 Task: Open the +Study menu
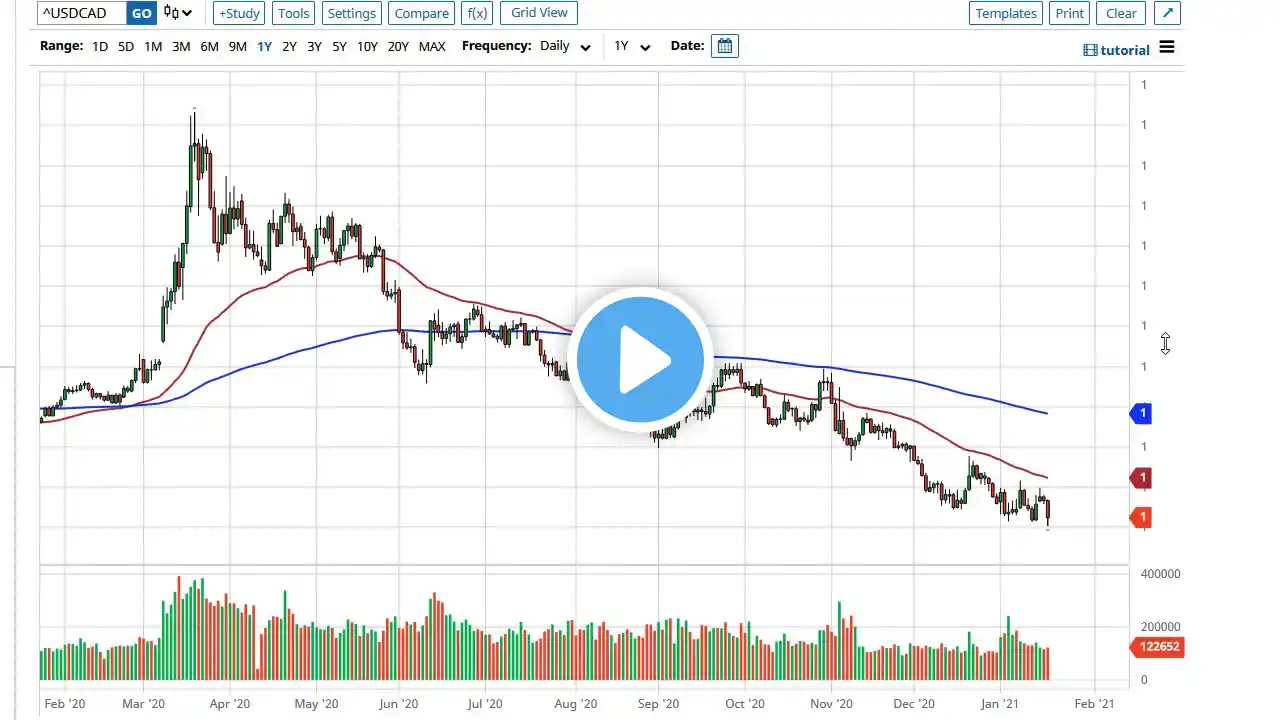pos(239,13)
